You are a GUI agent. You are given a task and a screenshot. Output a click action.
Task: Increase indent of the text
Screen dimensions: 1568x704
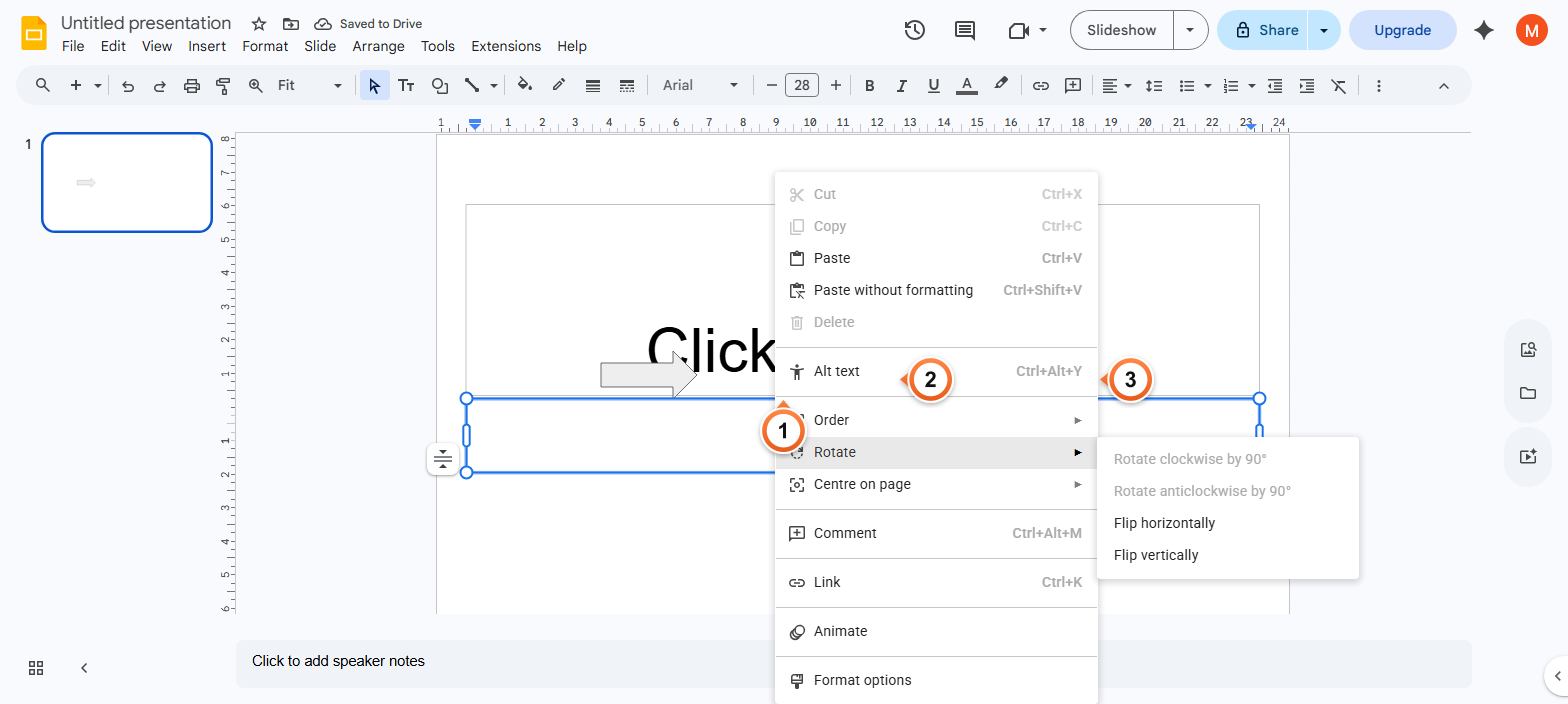(1307, 86)
